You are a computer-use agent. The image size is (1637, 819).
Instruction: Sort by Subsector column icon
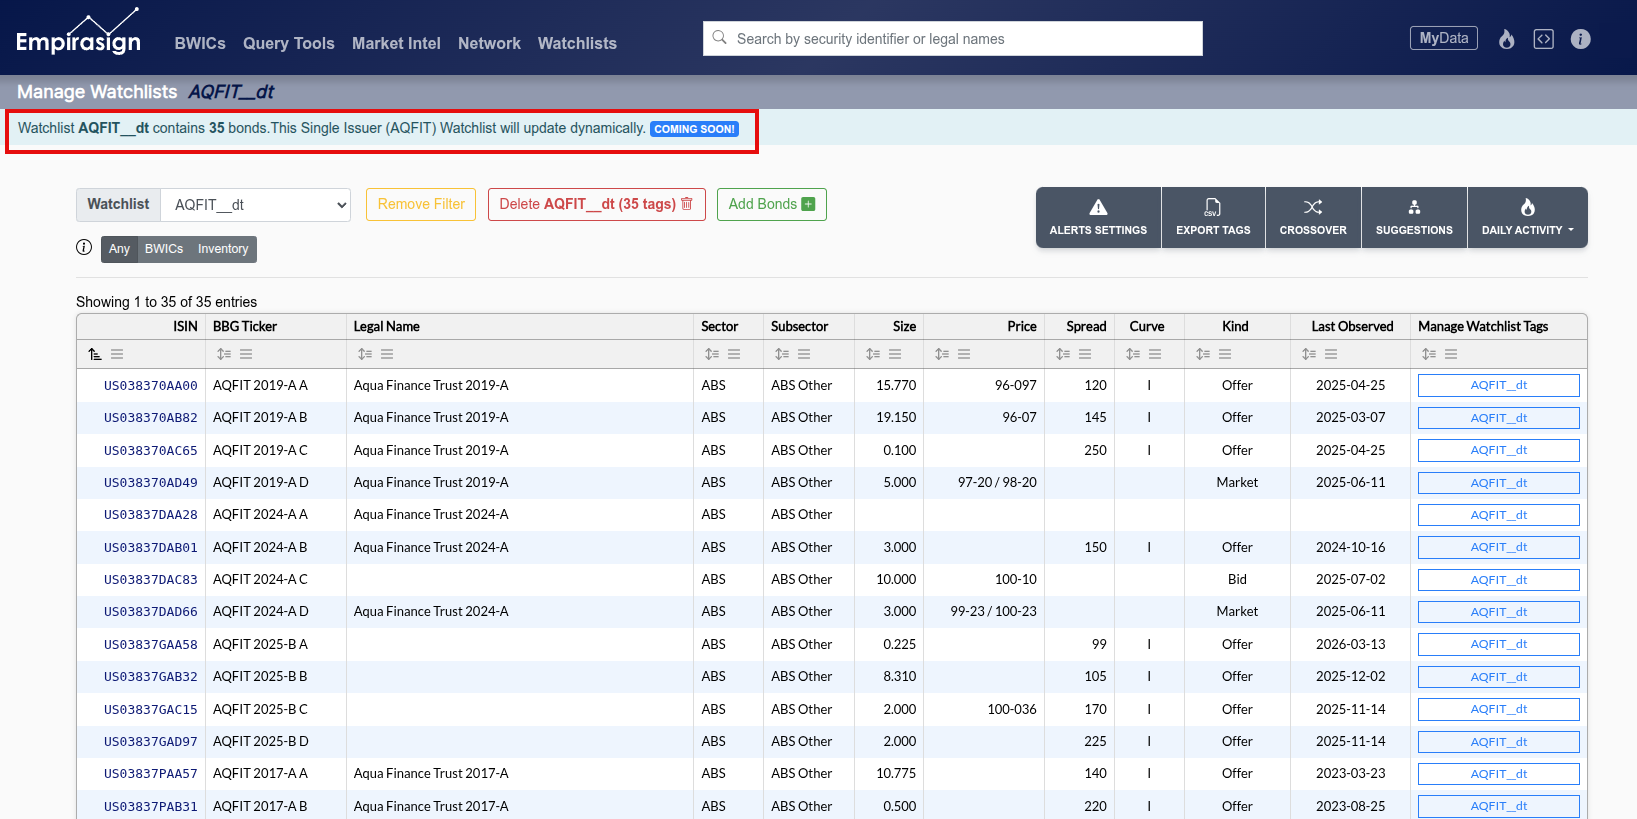(x=782, y=354)
